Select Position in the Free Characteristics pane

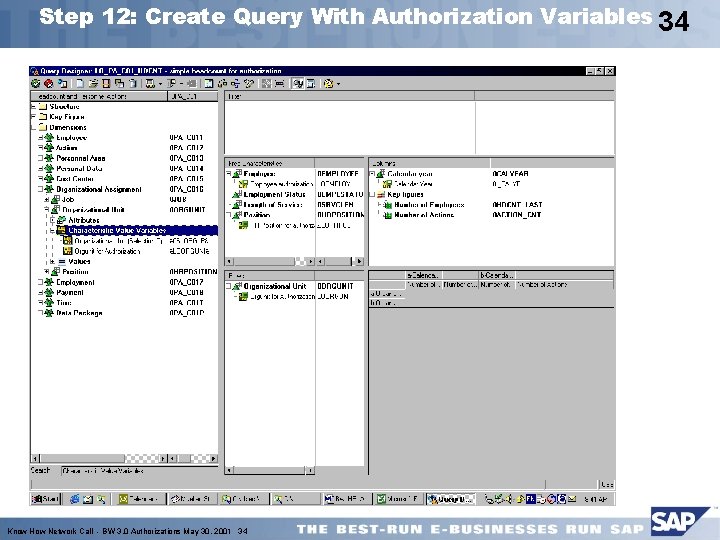(257, 215)
